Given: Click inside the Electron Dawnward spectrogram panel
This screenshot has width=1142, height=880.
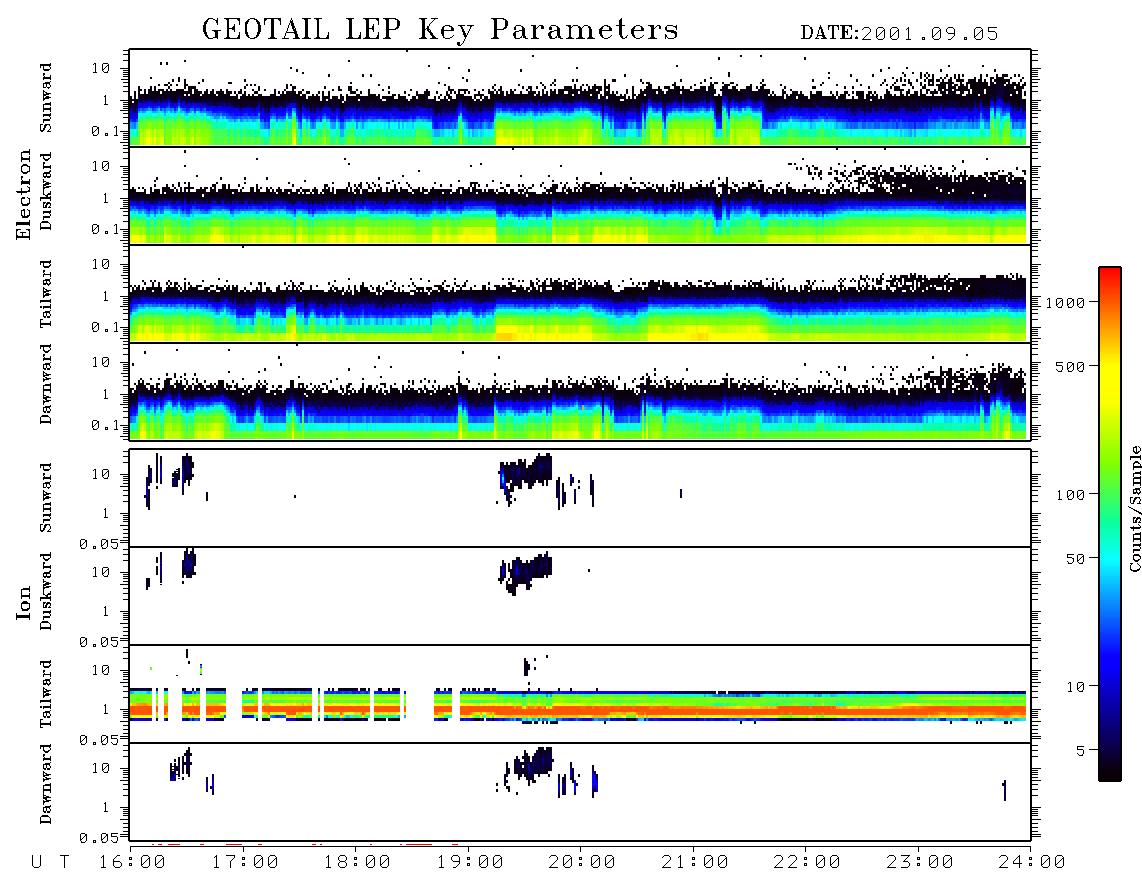Looking at the screenshot, I should (x=580, y=391).
